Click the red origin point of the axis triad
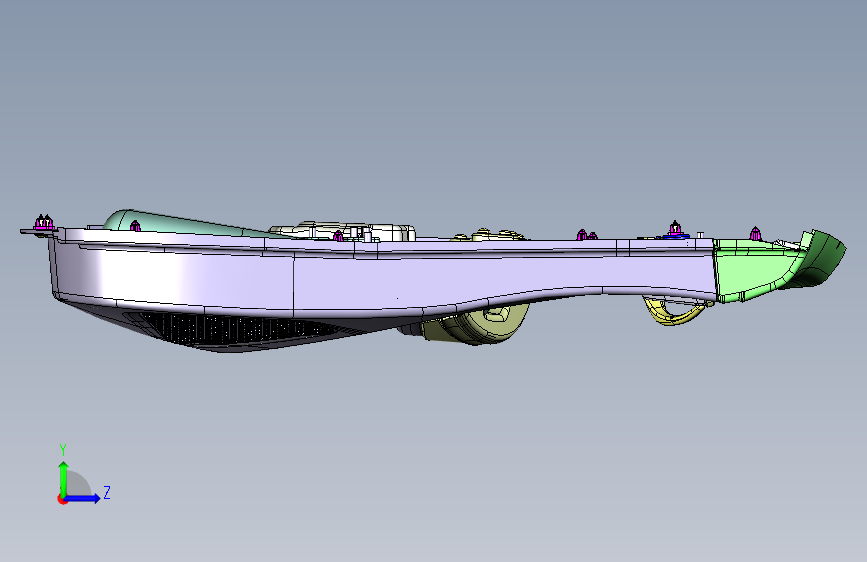The image size is (867, 562). pyautogui.click(x=61, y=499)
